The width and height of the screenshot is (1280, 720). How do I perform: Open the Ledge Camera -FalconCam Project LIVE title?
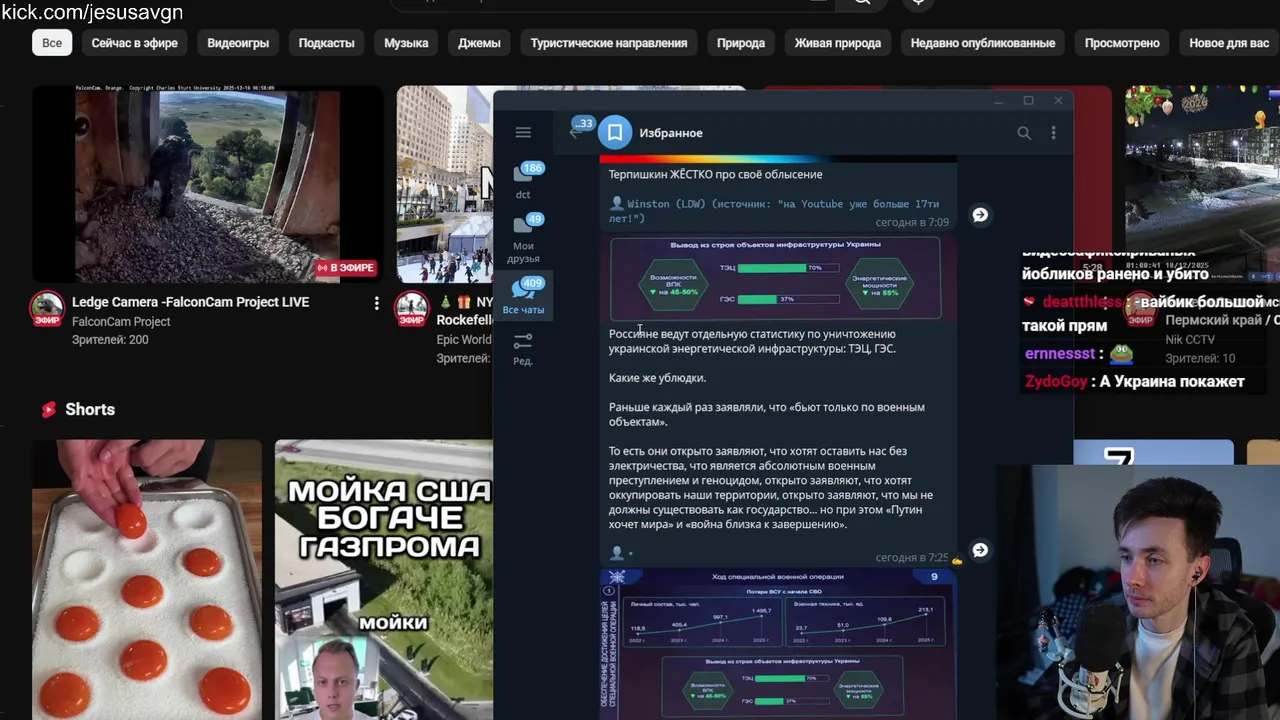tap(190, 302)
